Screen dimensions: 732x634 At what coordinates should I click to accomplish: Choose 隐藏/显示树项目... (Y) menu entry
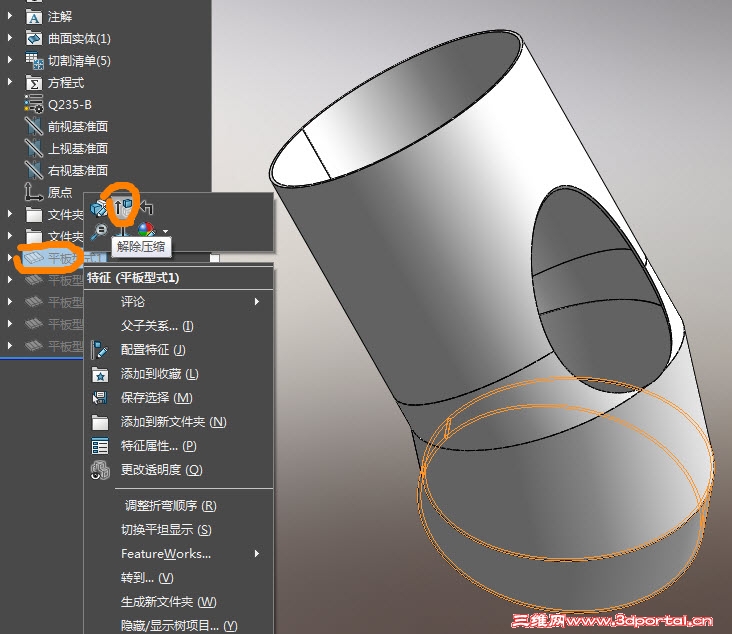pos(179,626)
